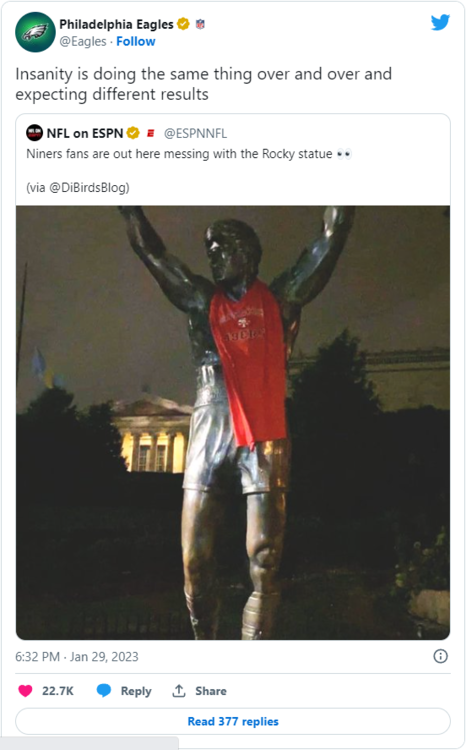Click the red ESPN affiliate badge

click(150, 133)
